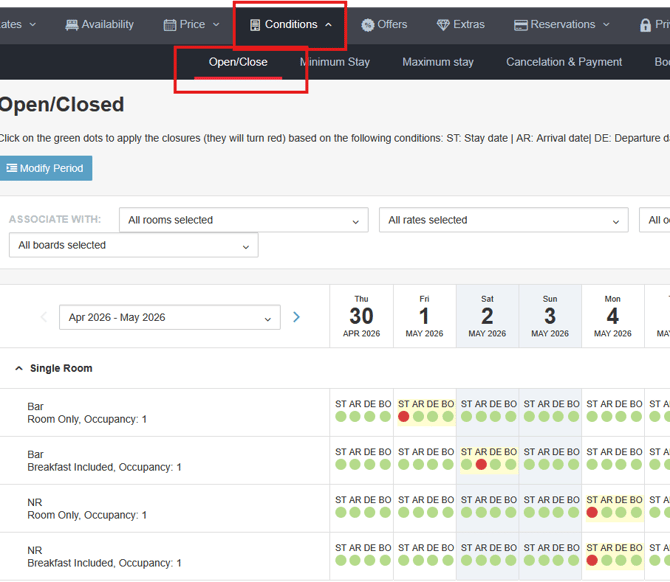Click the Extras diamond icon
Viewport: 670px width, 582px height.
pyautogui.click(x=443, y=25)
